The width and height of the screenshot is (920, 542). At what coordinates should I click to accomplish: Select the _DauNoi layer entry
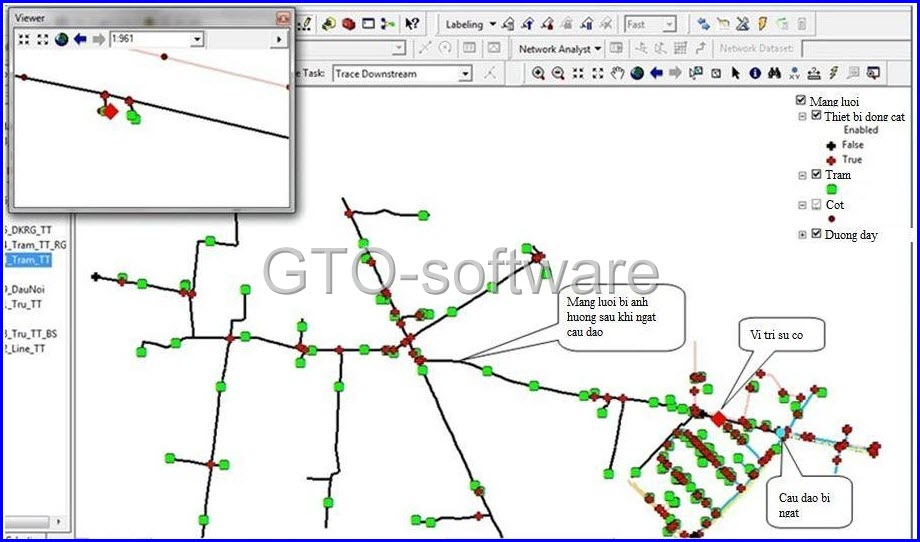pos(24,289)
